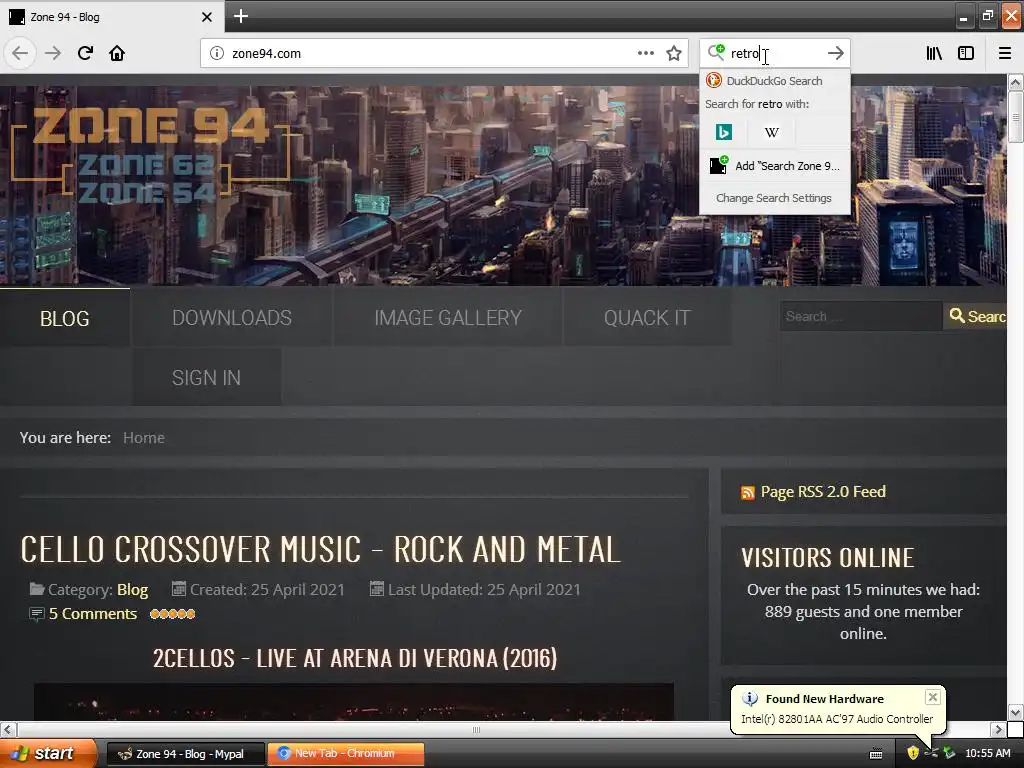Go forward to the next page
The width and height of the screenshot is (1024, 768).
(x=52, y=54)
